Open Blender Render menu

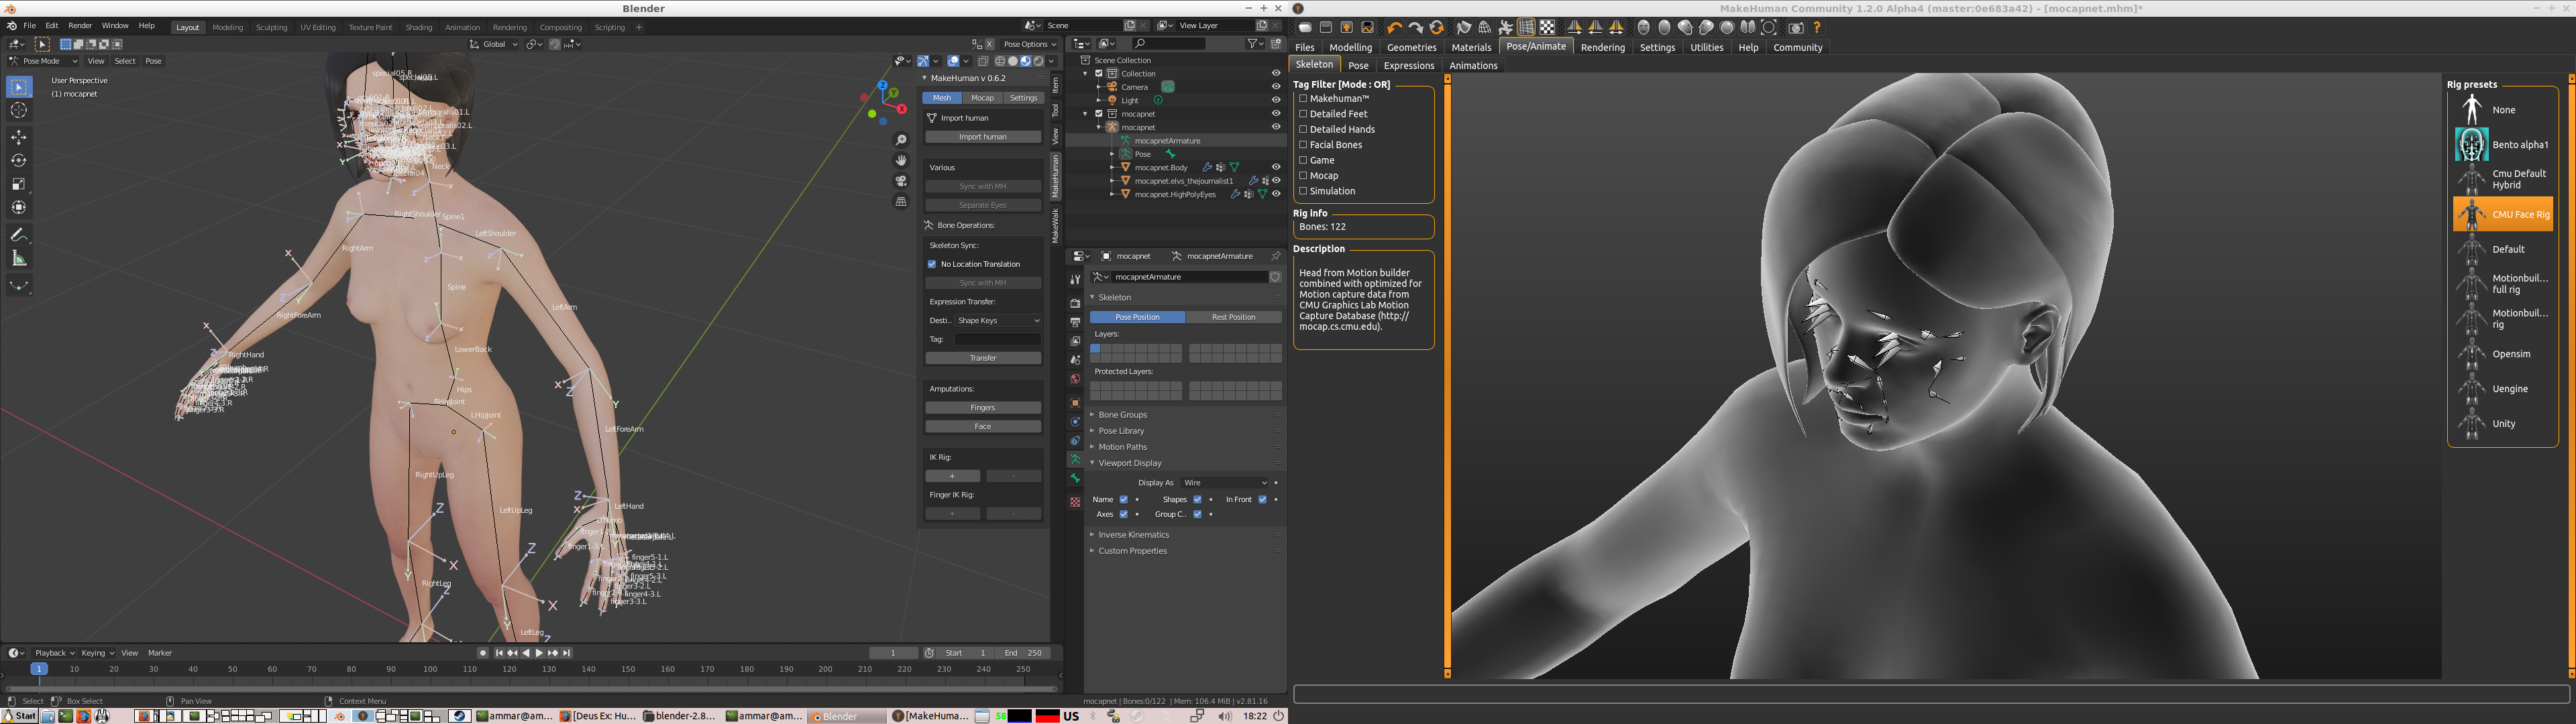point(80,25)
